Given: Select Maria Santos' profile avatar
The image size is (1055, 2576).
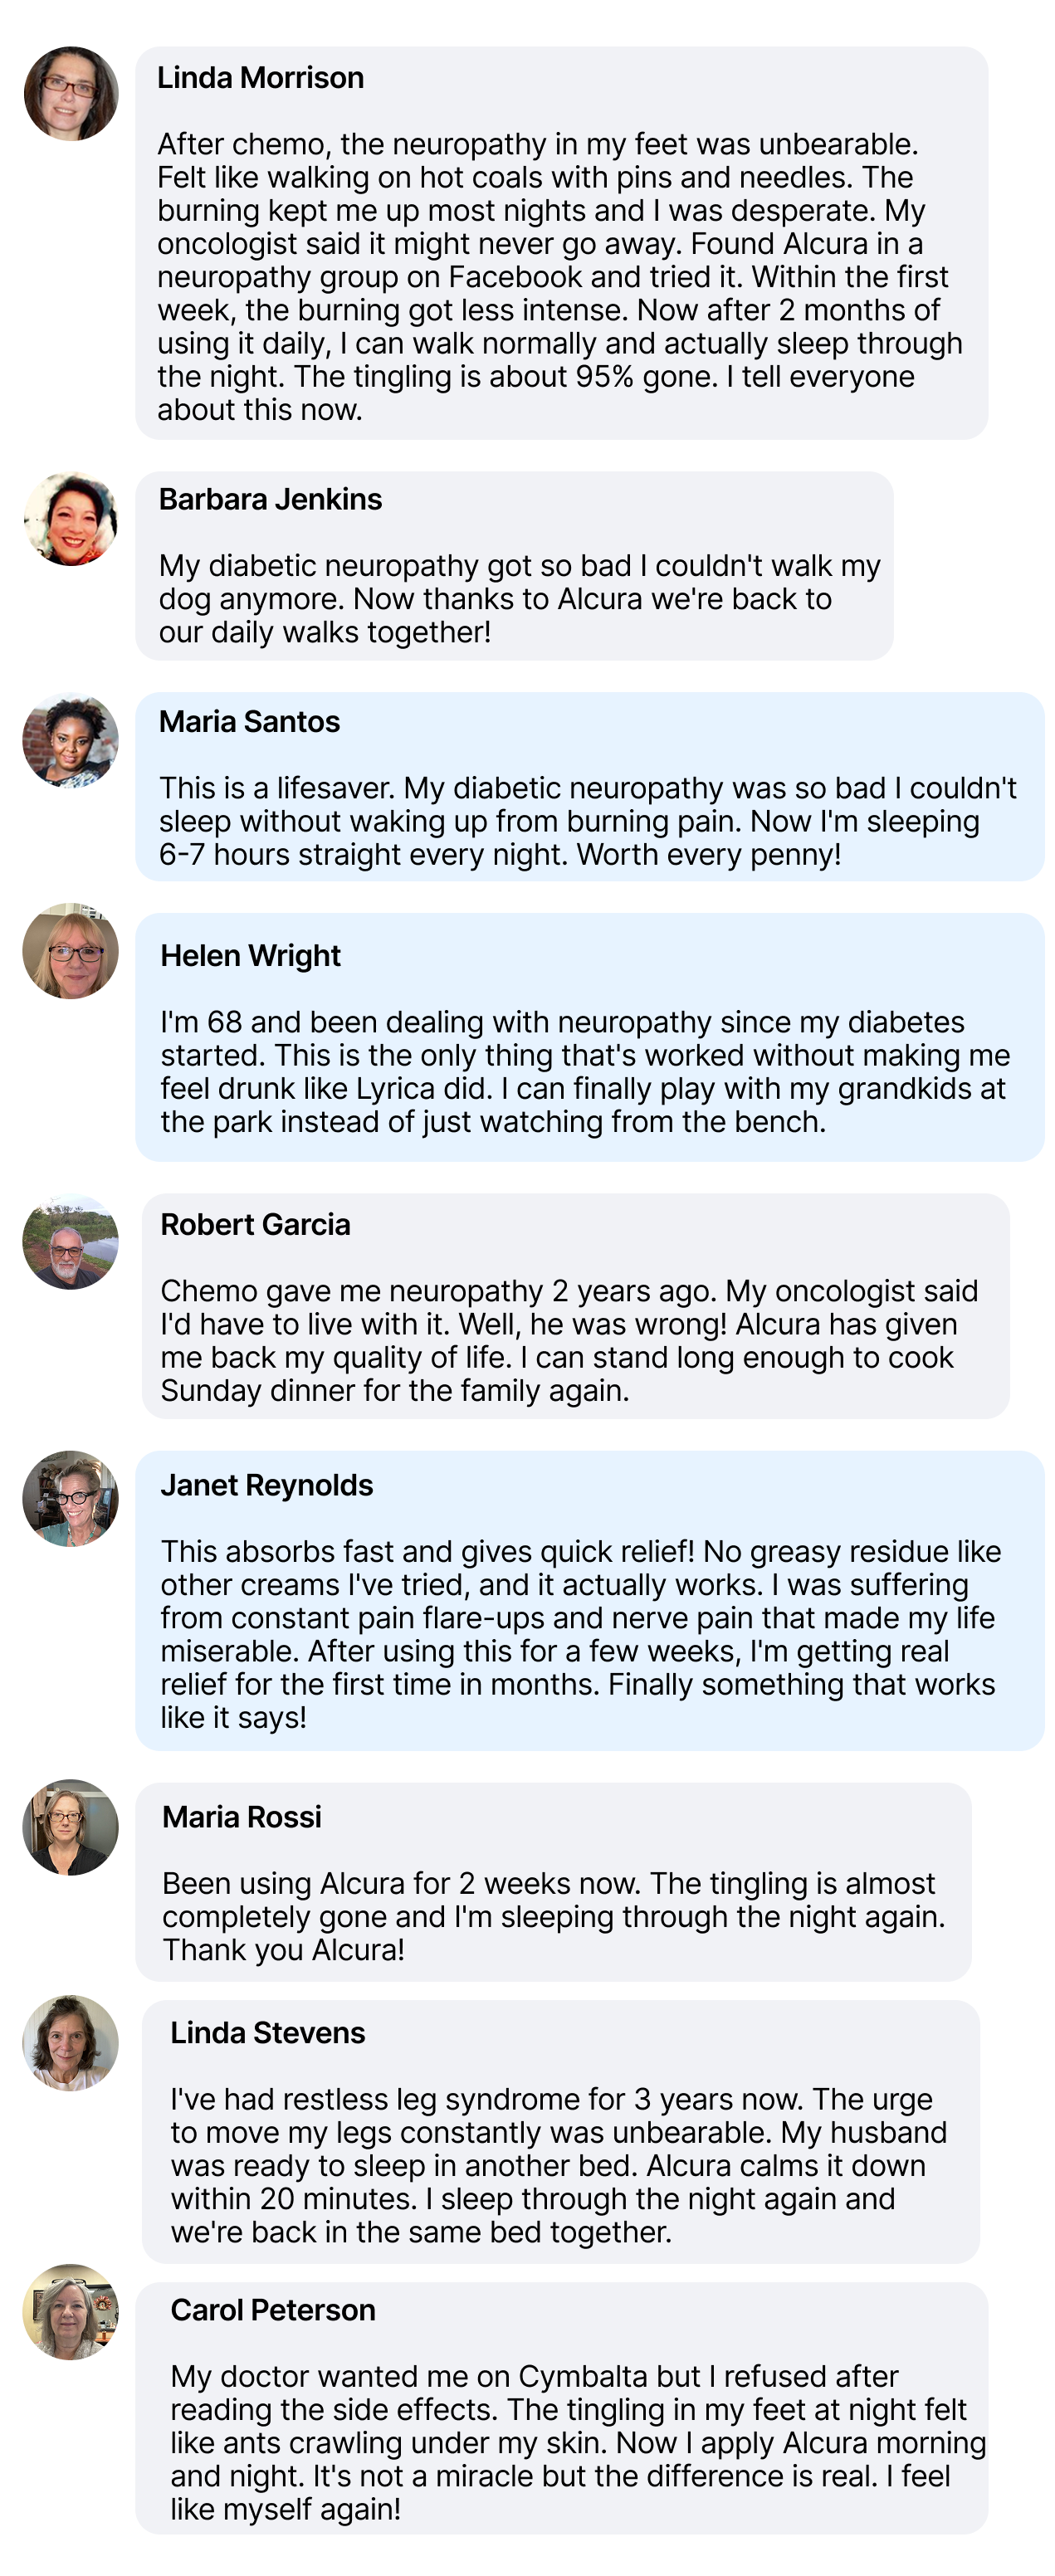Looking at the screenshot, I should [x=71, y=741].
